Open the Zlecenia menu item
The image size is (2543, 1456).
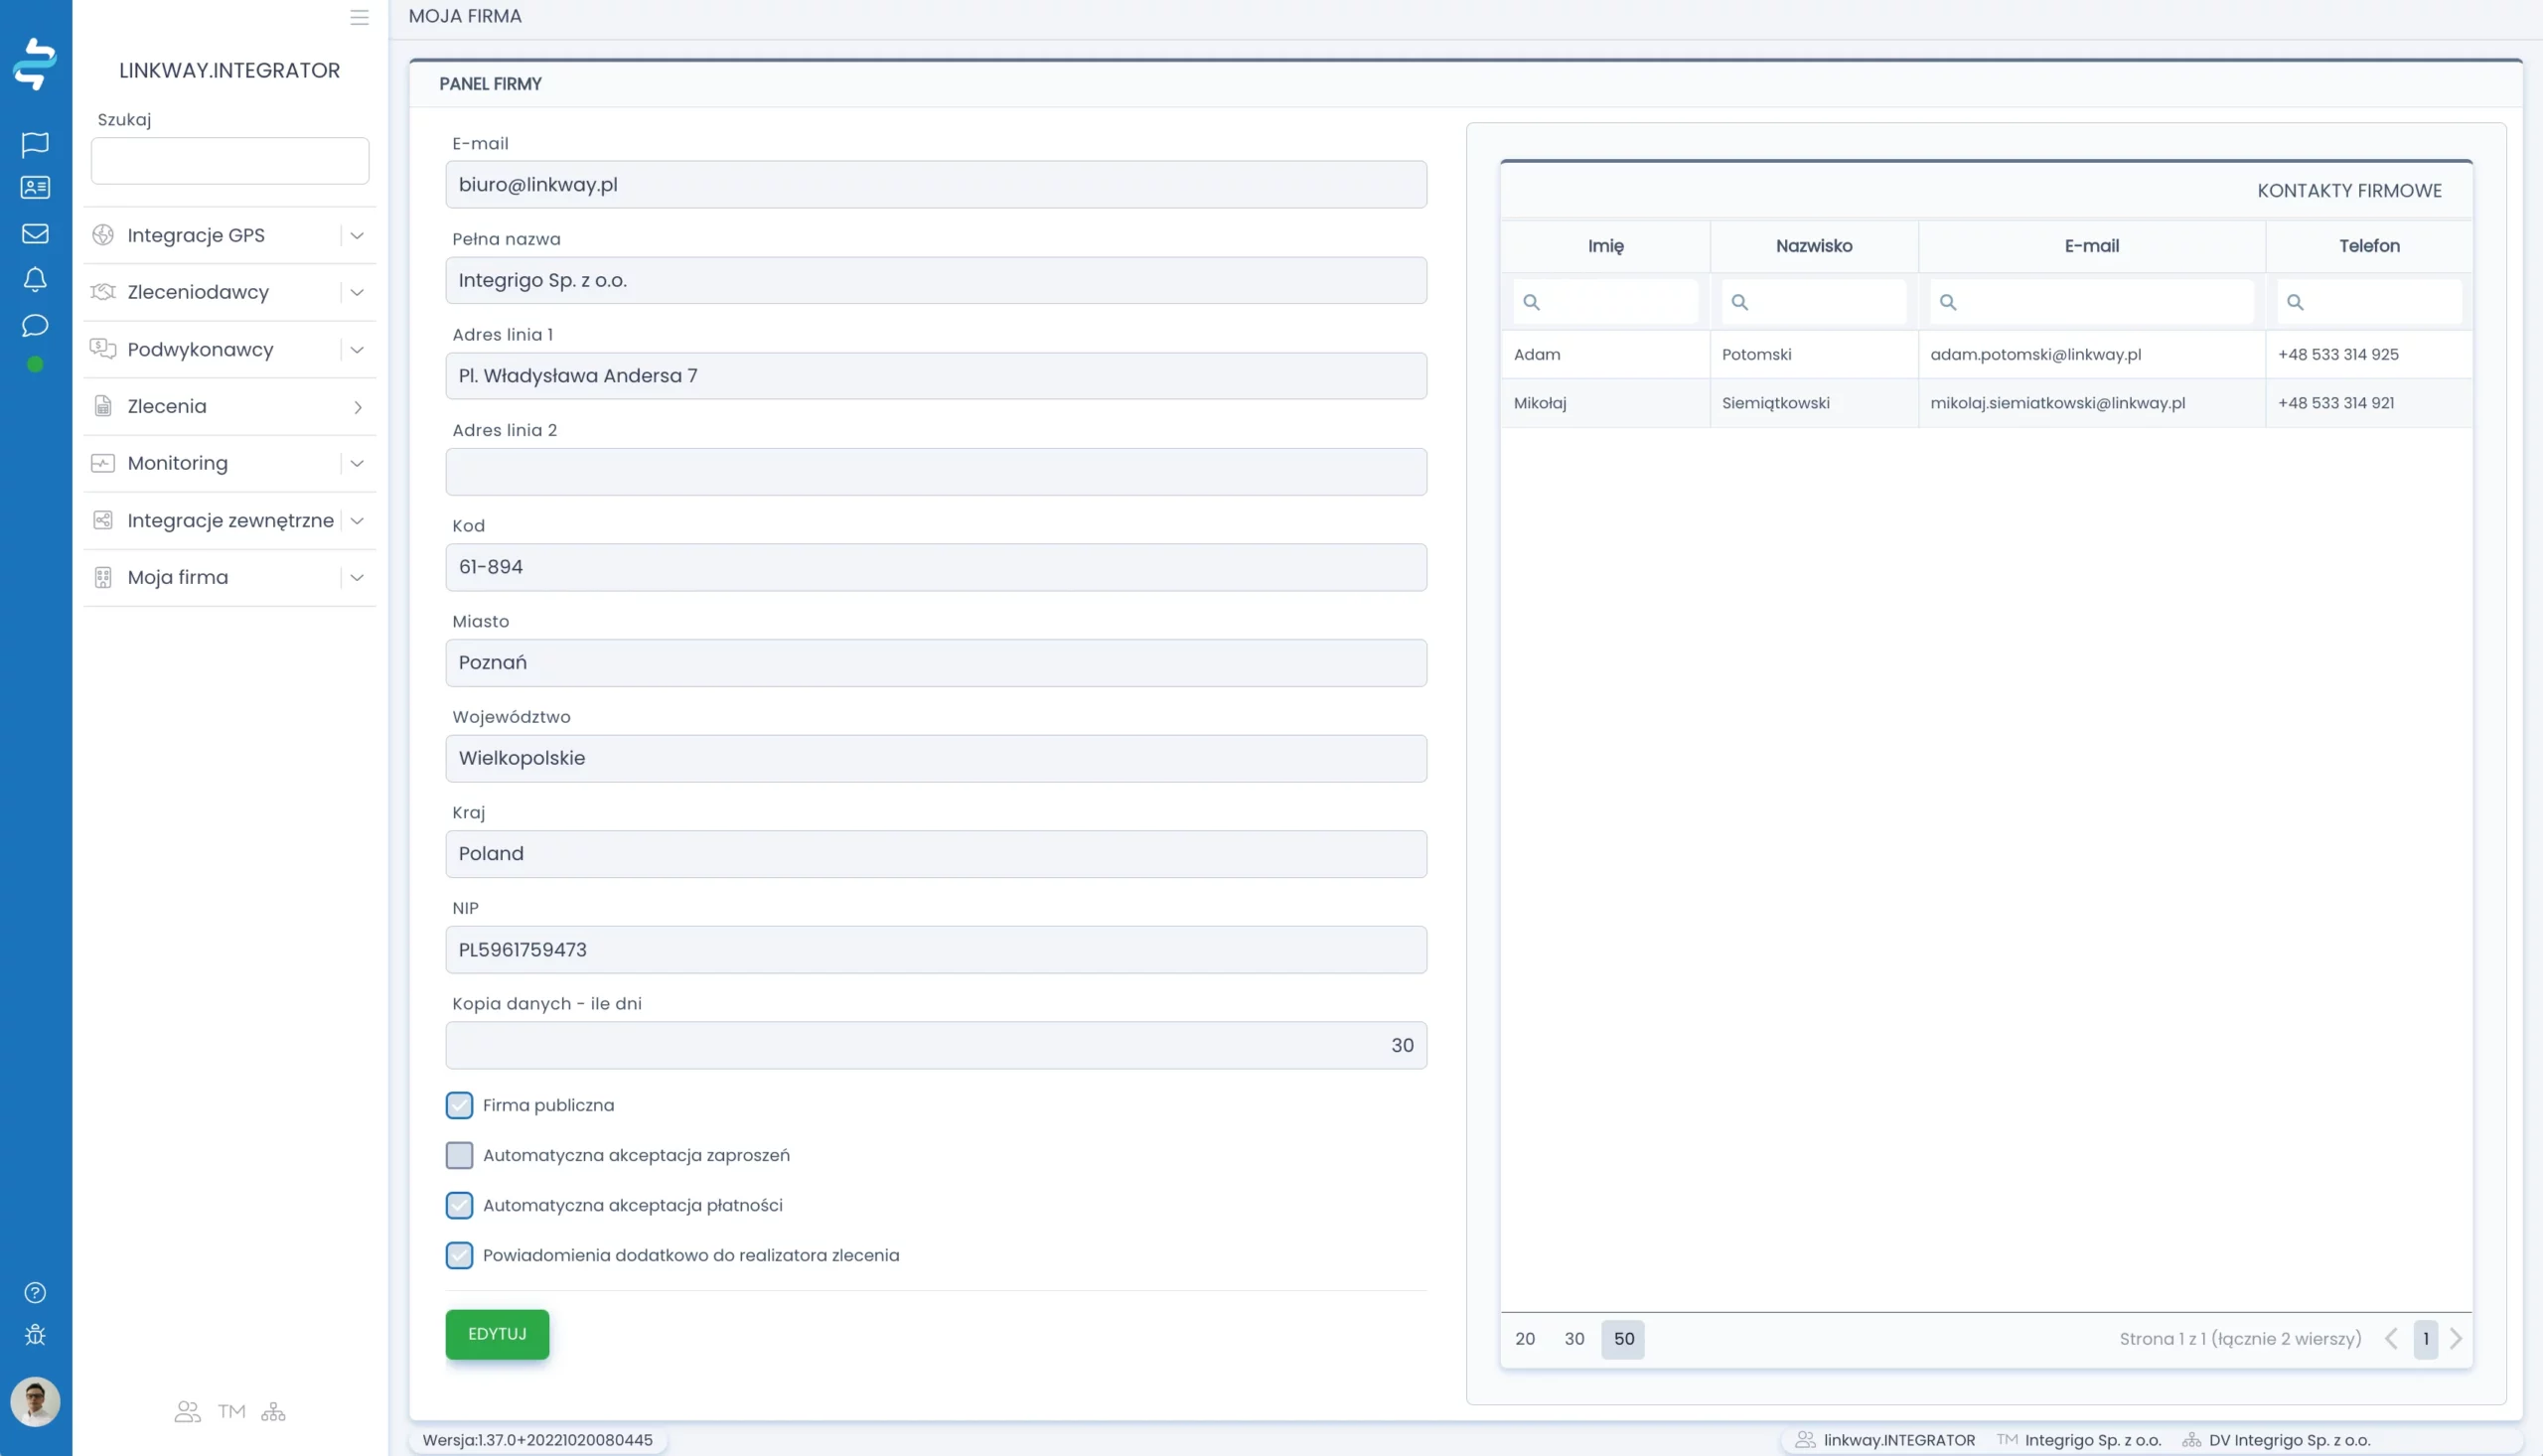[229, 406]
